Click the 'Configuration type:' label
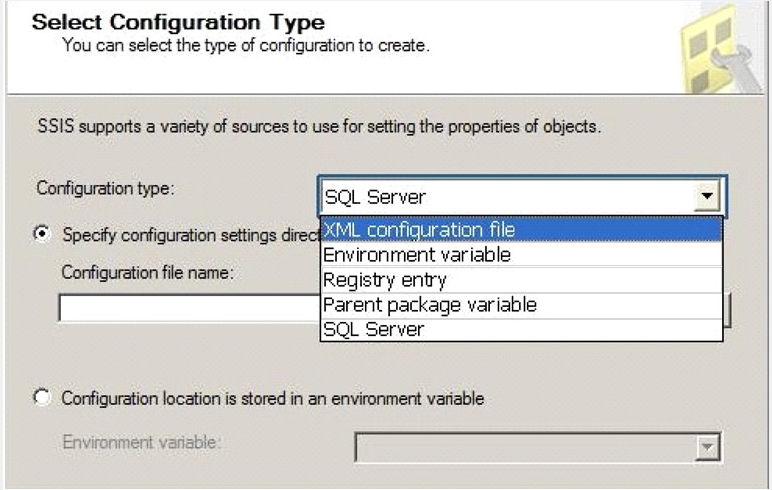772x490 pixels. pyautogui.click(x=105, y=188)
